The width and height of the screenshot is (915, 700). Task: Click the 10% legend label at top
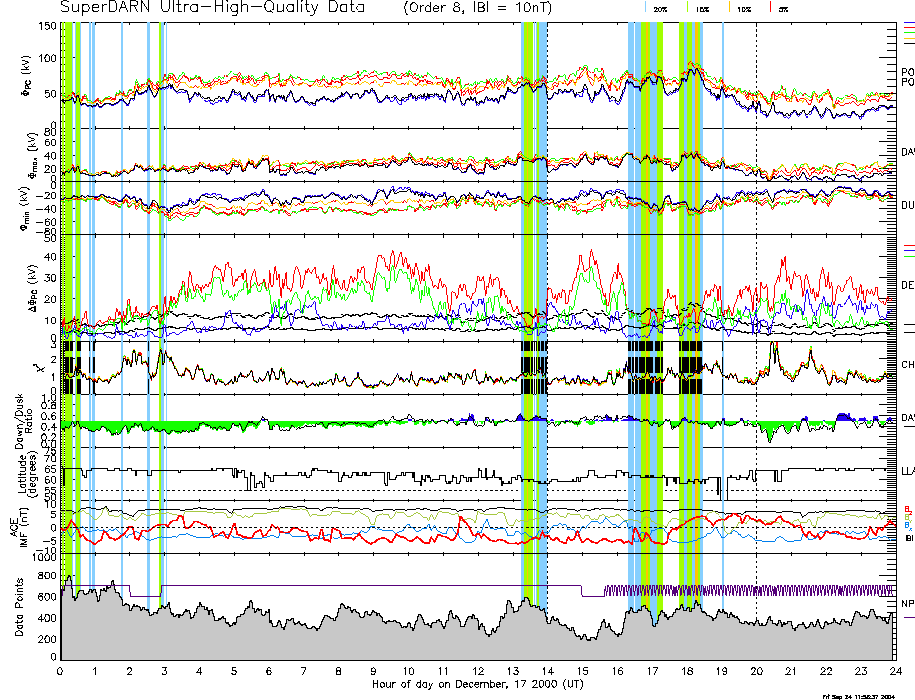coord(744,8)
